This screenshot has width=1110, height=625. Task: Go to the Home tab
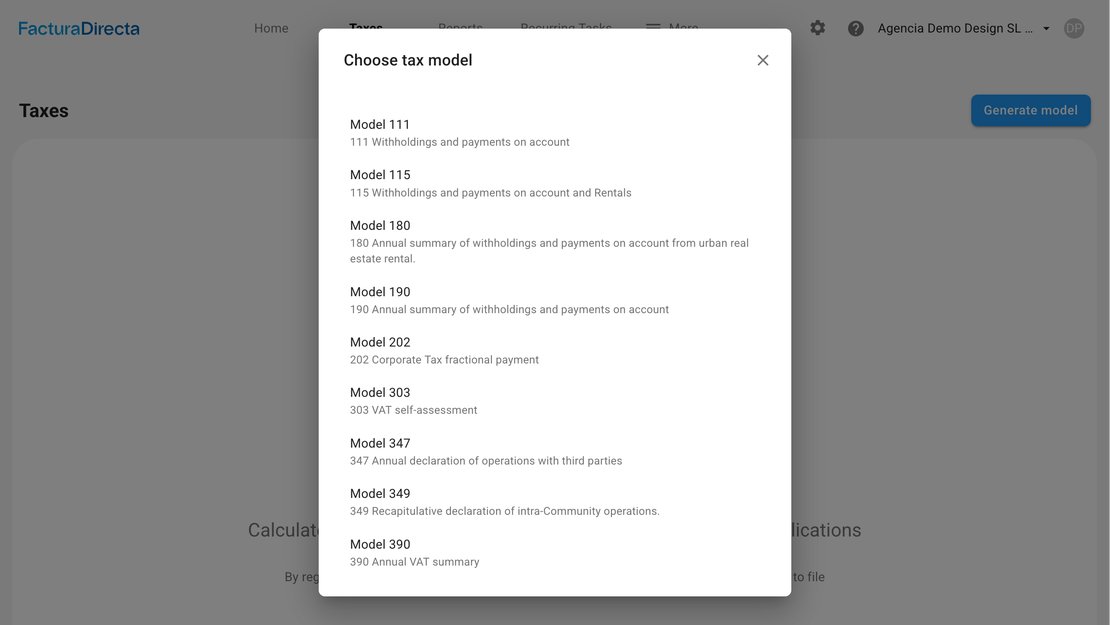(x=271, y=28)
